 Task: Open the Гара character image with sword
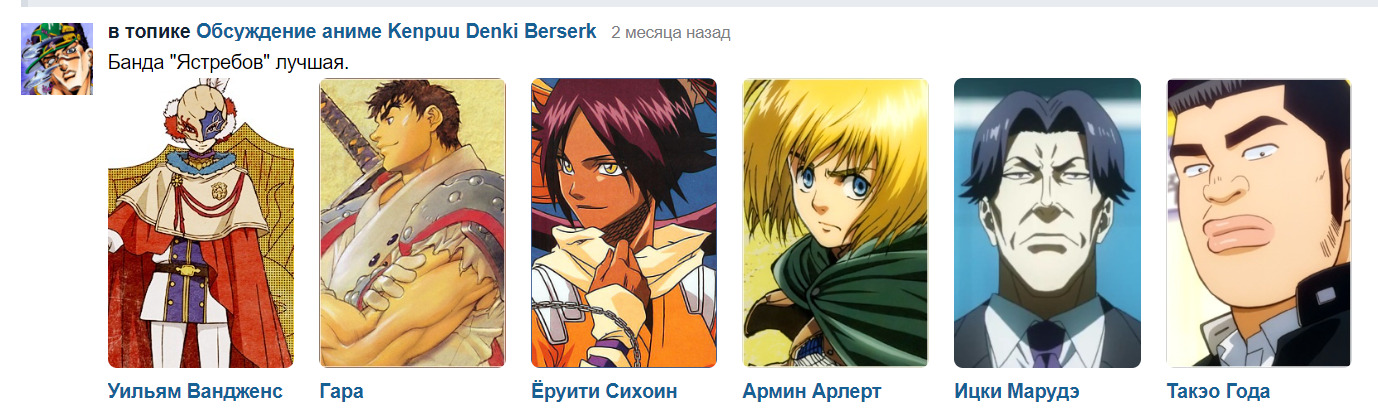coord(412,223)
